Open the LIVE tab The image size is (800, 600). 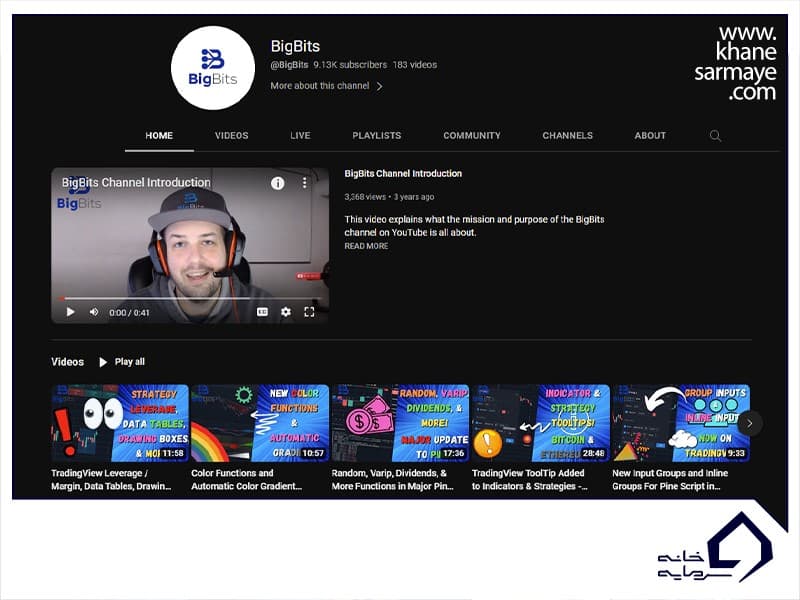click(300, 136)
